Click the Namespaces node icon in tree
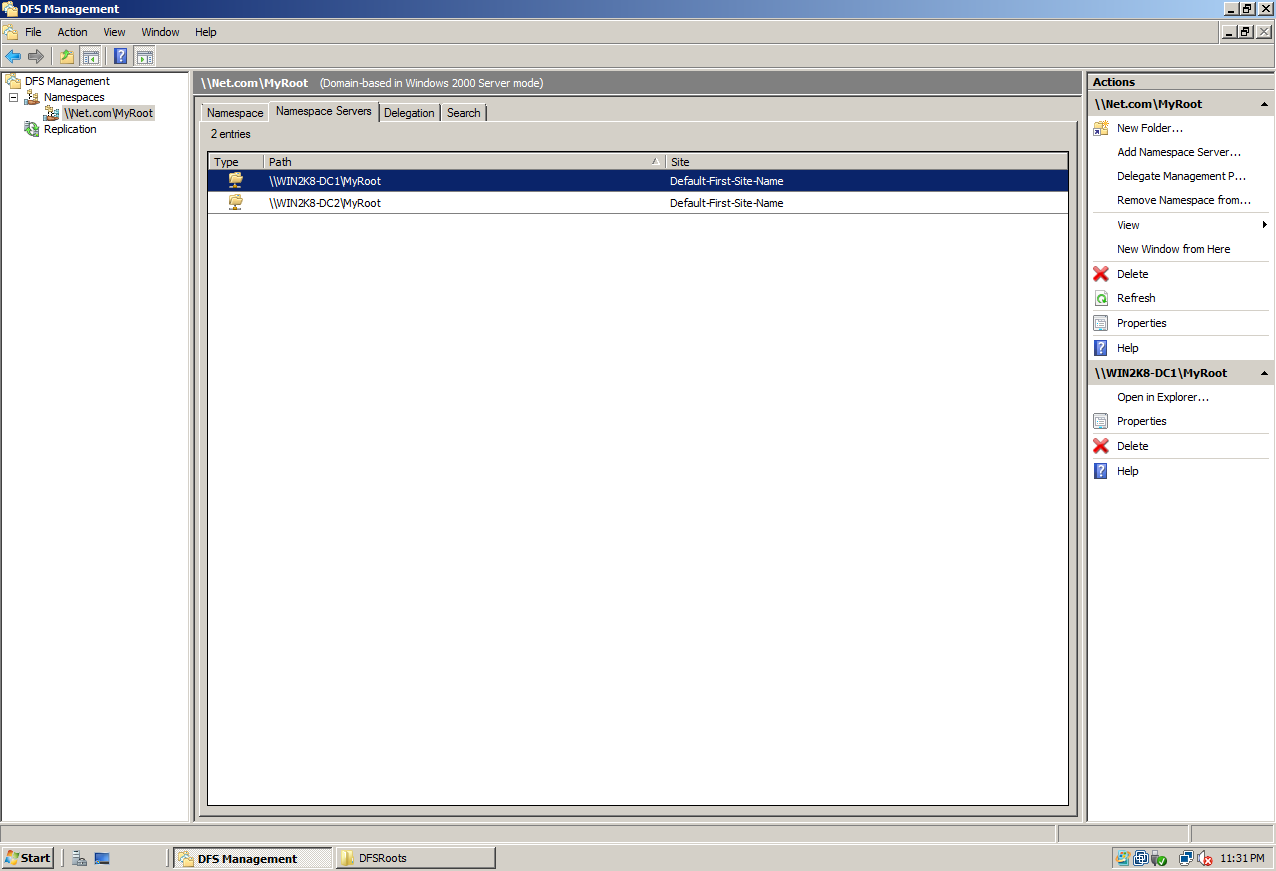Screen dimensions: 1276x871 coord(32,97)
